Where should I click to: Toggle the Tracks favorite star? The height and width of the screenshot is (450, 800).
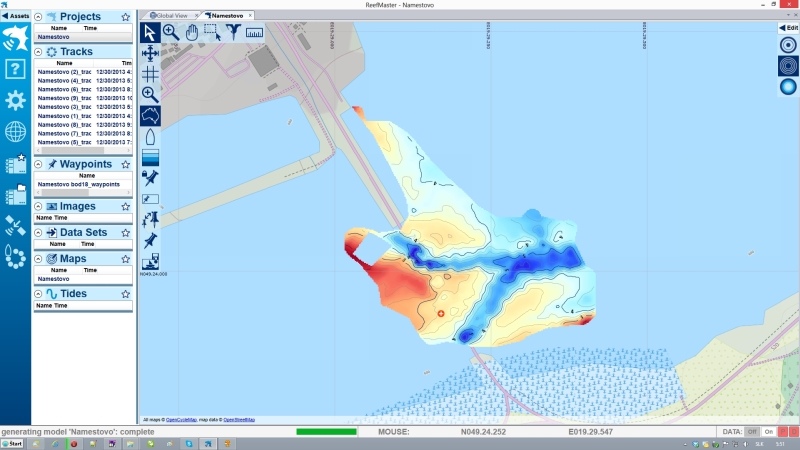125,51
